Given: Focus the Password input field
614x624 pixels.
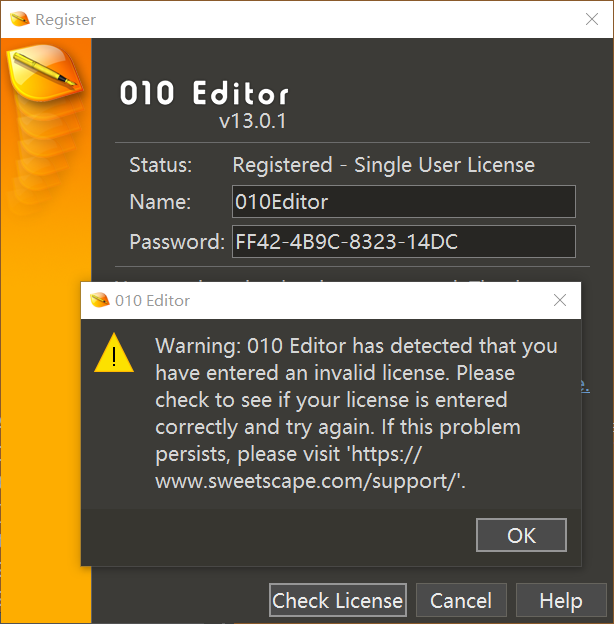Looking at the screenshot, I should [403, 241].
